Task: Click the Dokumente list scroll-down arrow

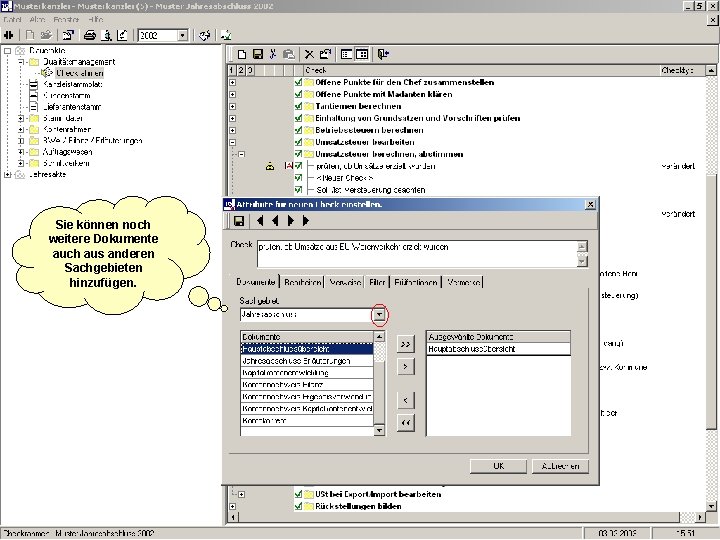Action: pos(379,430)
